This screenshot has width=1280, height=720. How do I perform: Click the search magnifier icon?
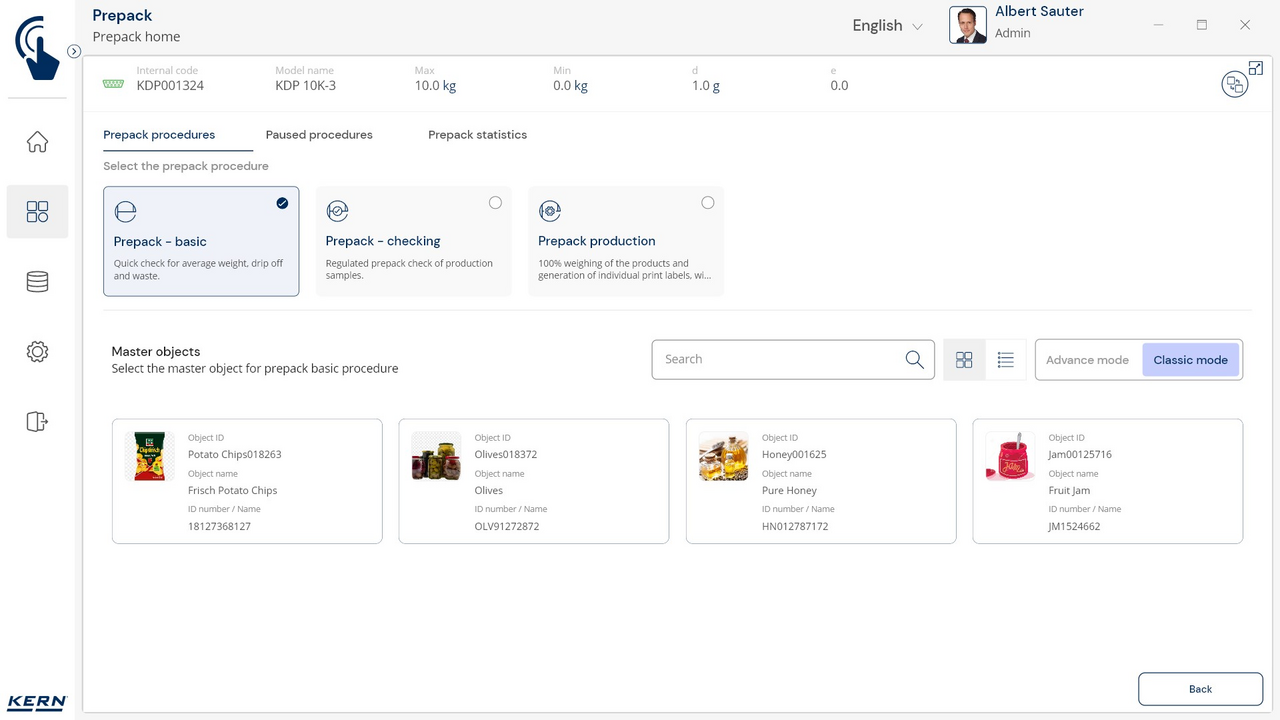[x=914, y=360]
